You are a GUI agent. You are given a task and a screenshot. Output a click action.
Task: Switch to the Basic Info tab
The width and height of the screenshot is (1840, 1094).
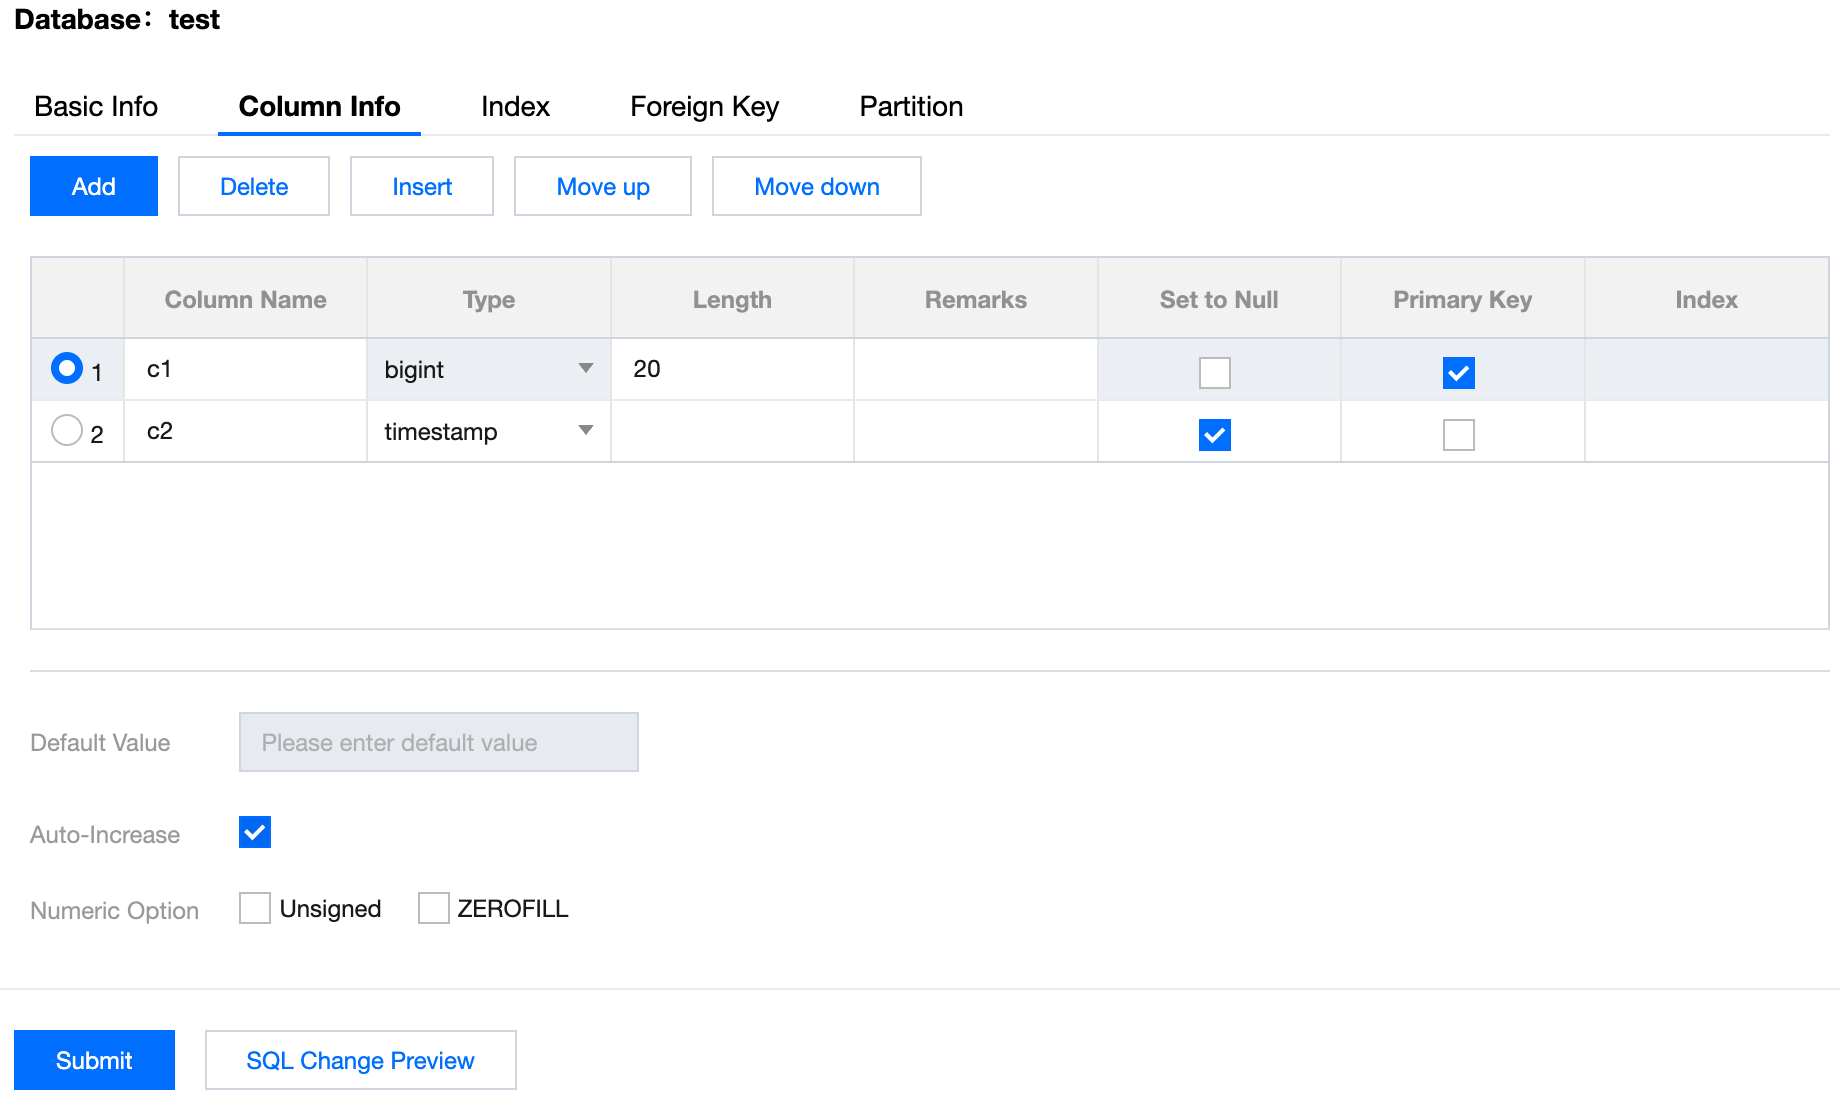click(x=96, y=106)
